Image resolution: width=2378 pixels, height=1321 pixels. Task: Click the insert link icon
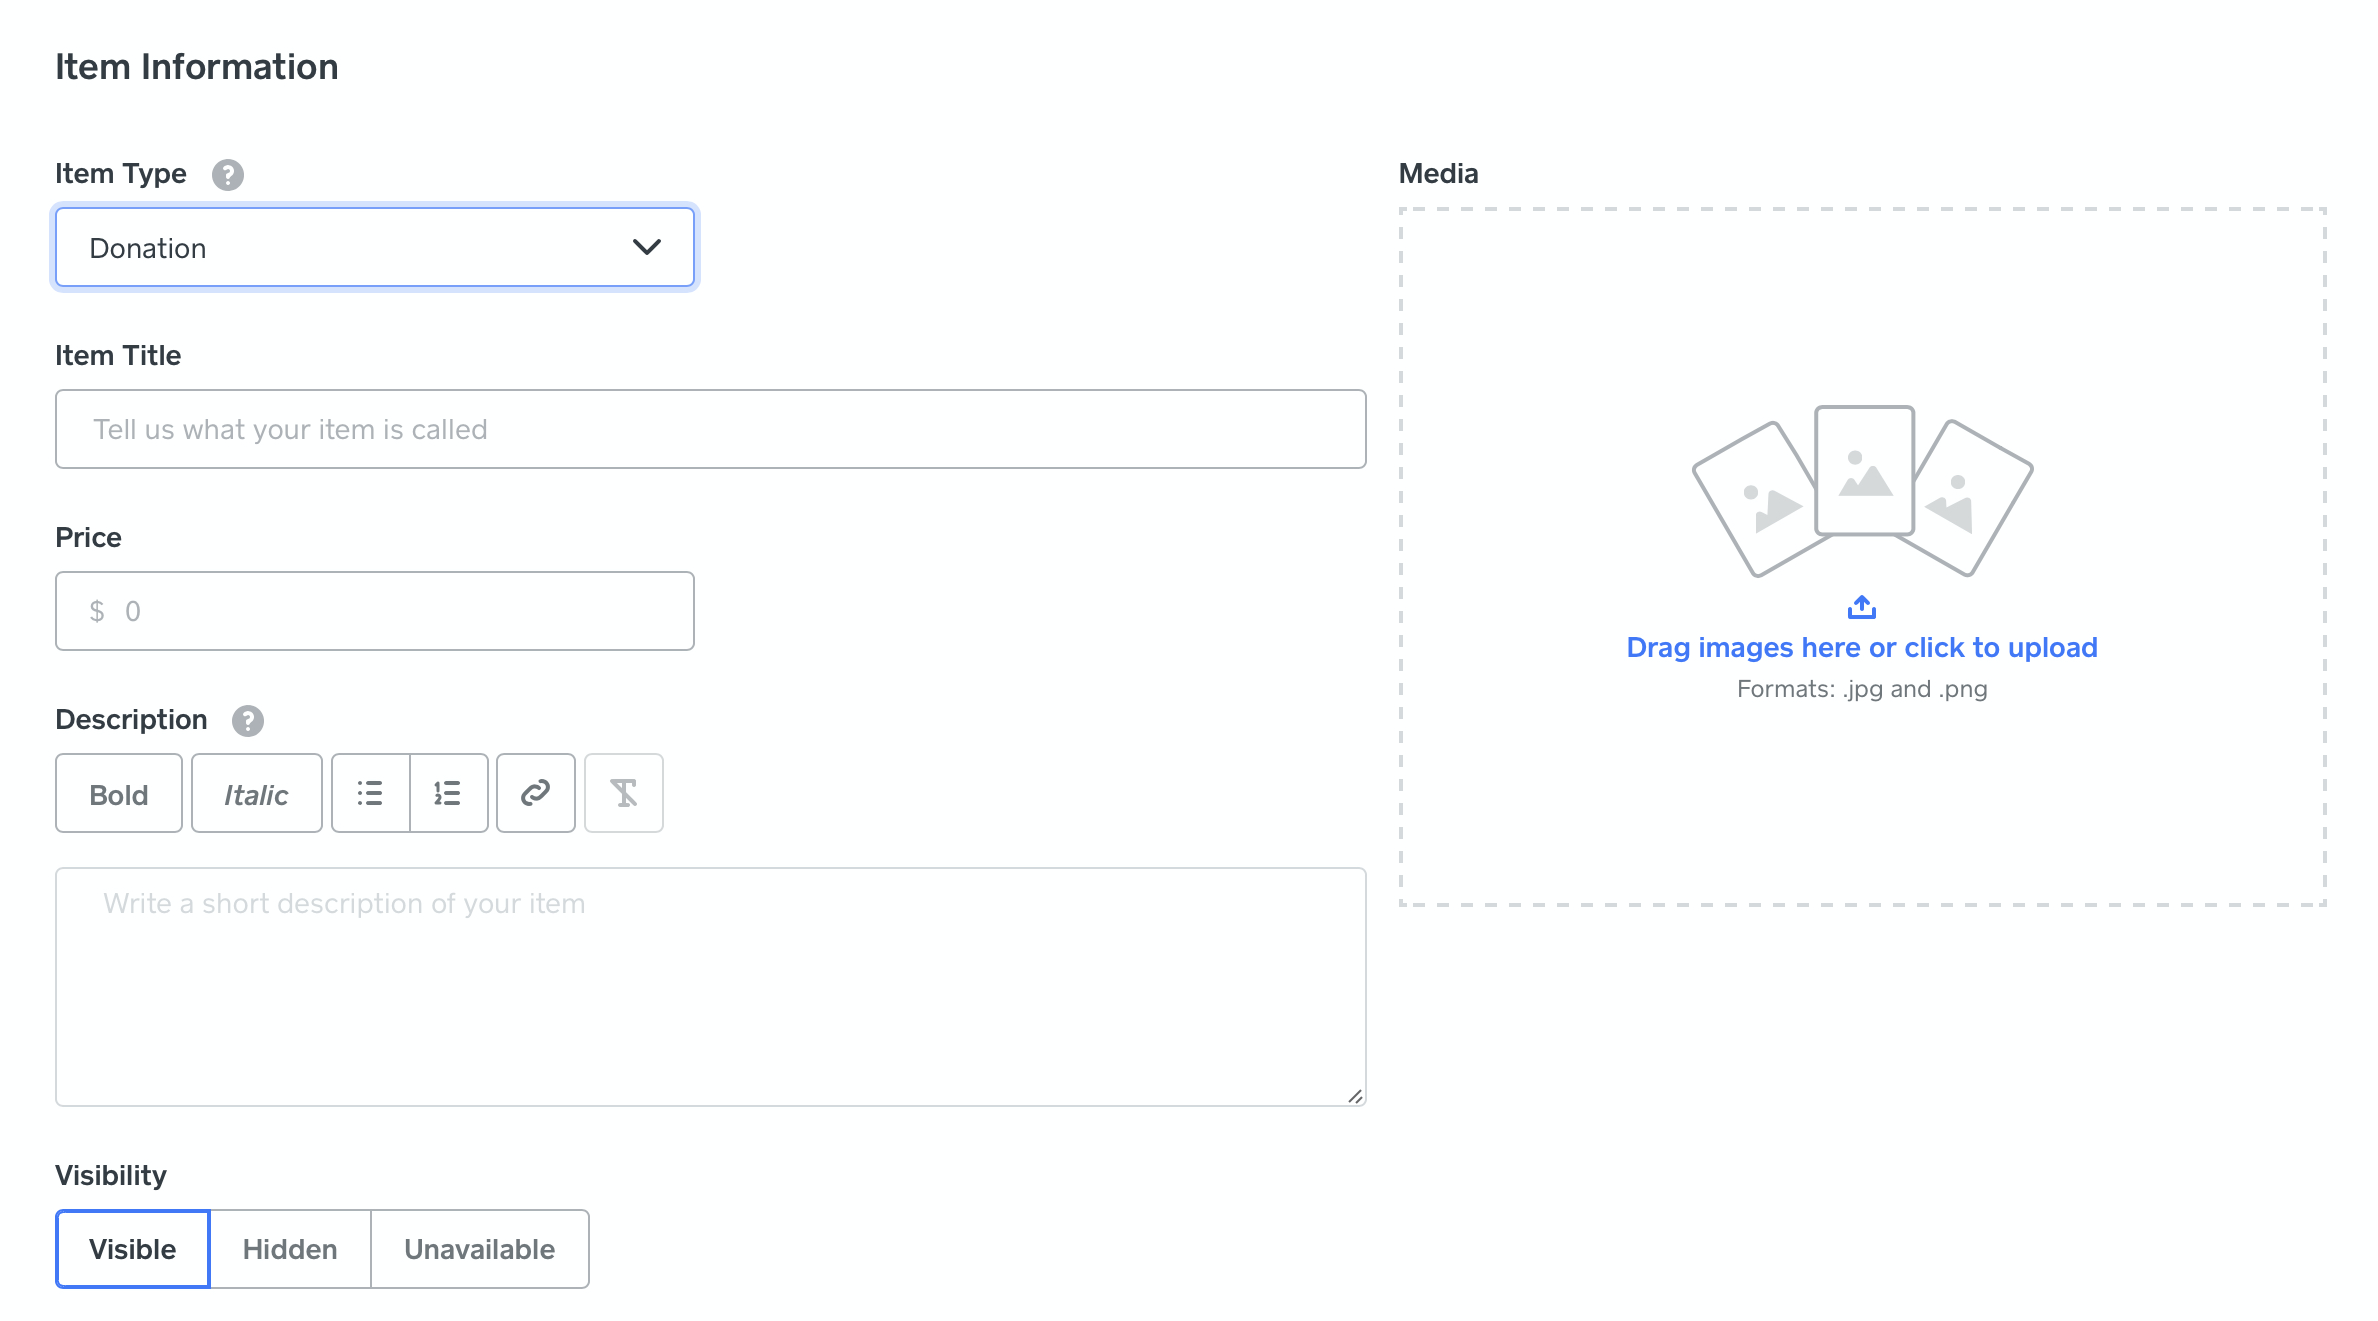click(535, 794)
